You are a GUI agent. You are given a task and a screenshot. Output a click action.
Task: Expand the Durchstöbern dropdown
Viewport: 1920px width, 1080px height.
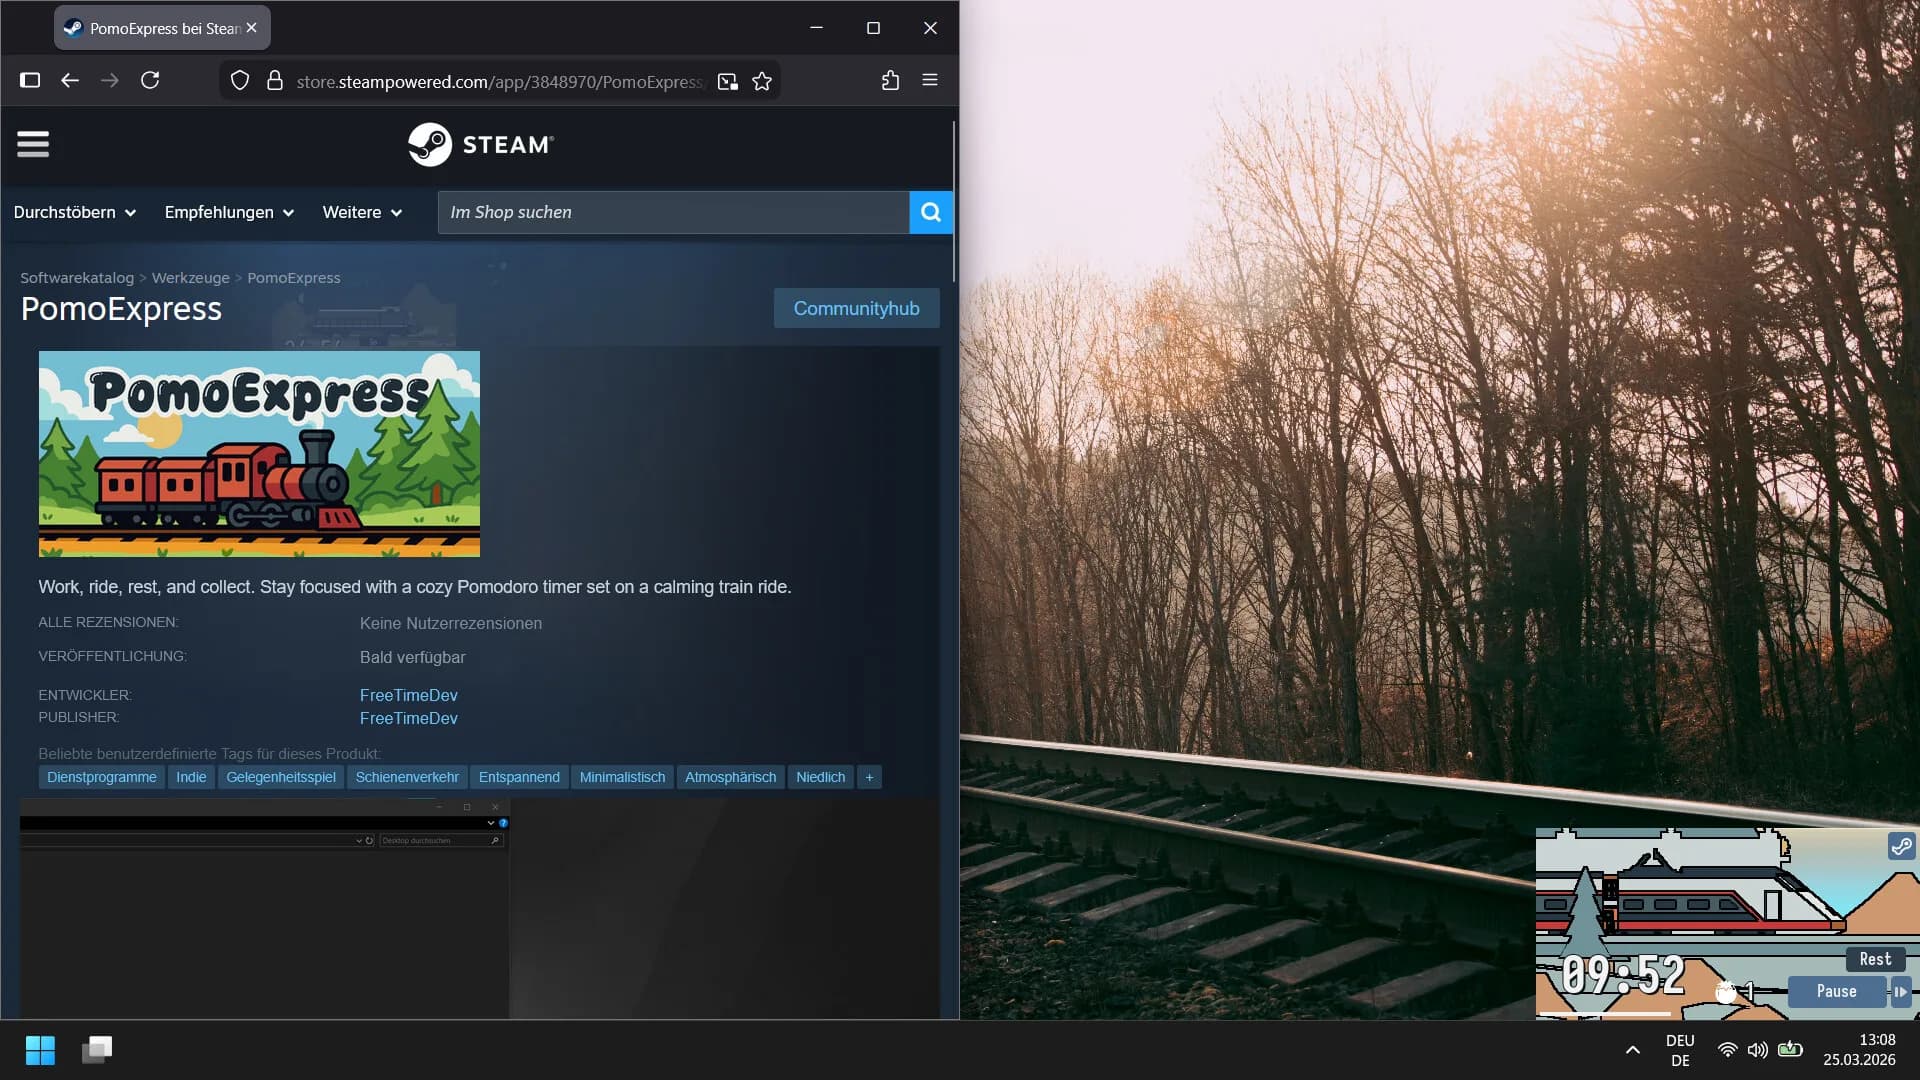pyautogui.click(x=75, y=212)
